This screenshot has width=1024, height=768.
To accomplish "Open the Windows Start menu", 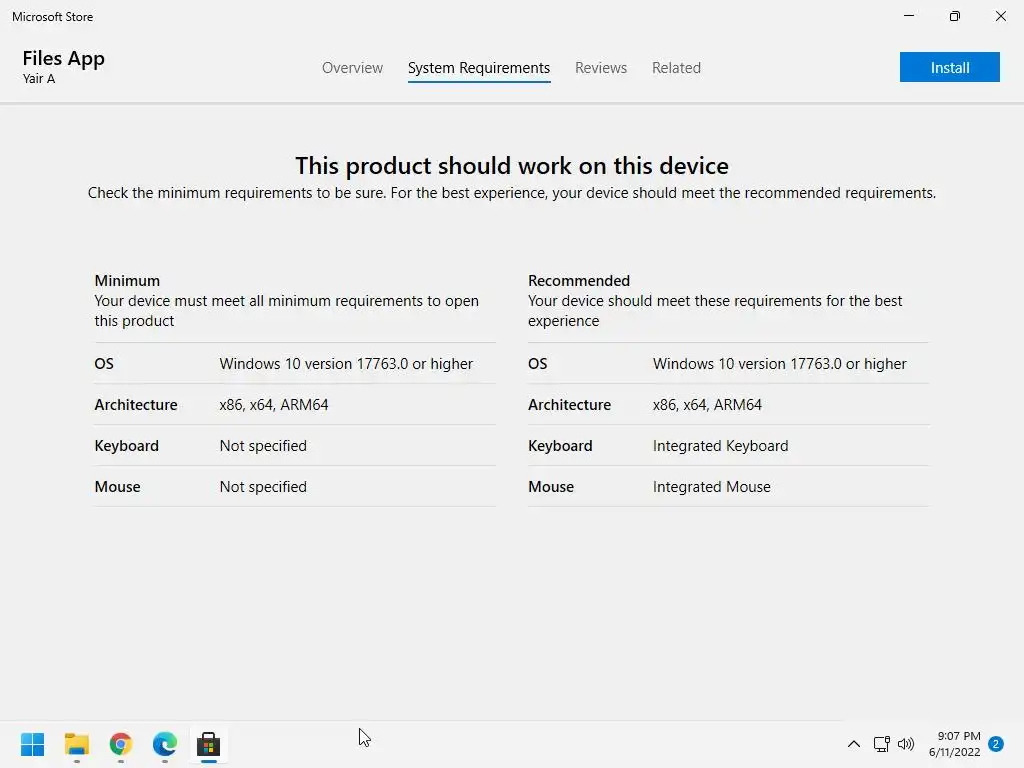I will click(x=32, y=744).
